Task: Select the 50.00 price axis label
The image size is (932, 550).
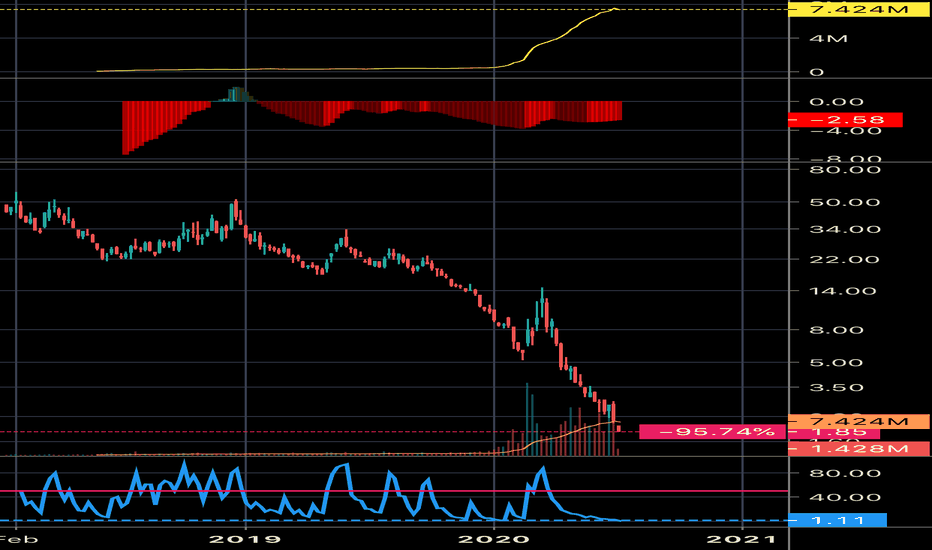Action: point(844,202)
